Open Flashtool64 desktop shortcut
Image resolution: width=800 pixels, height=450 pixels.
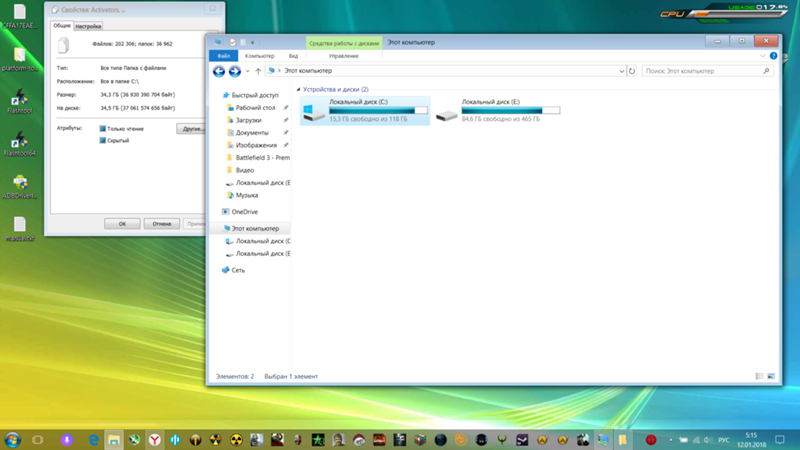(x=20, y=143)
